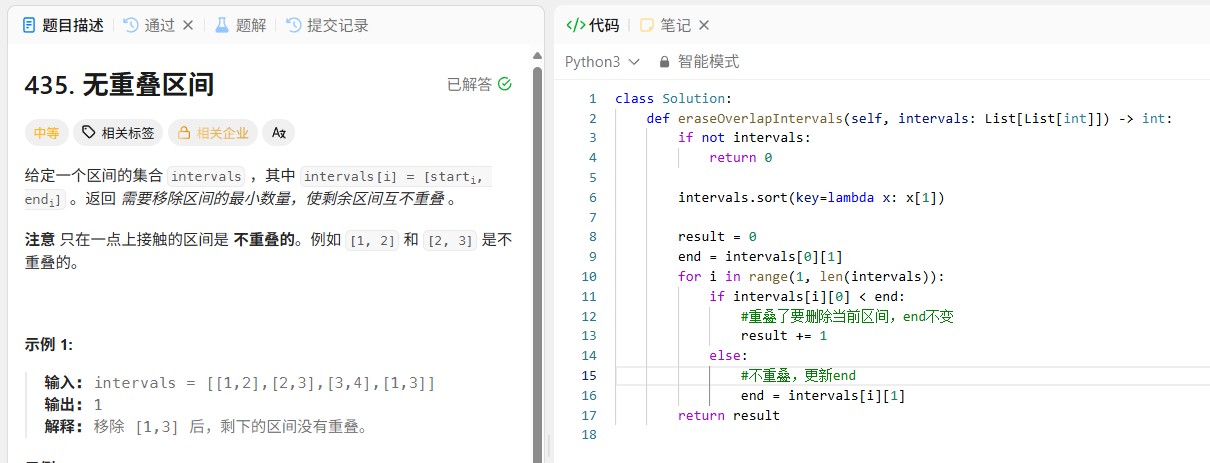Click the example input intervals line

[240, 383]
